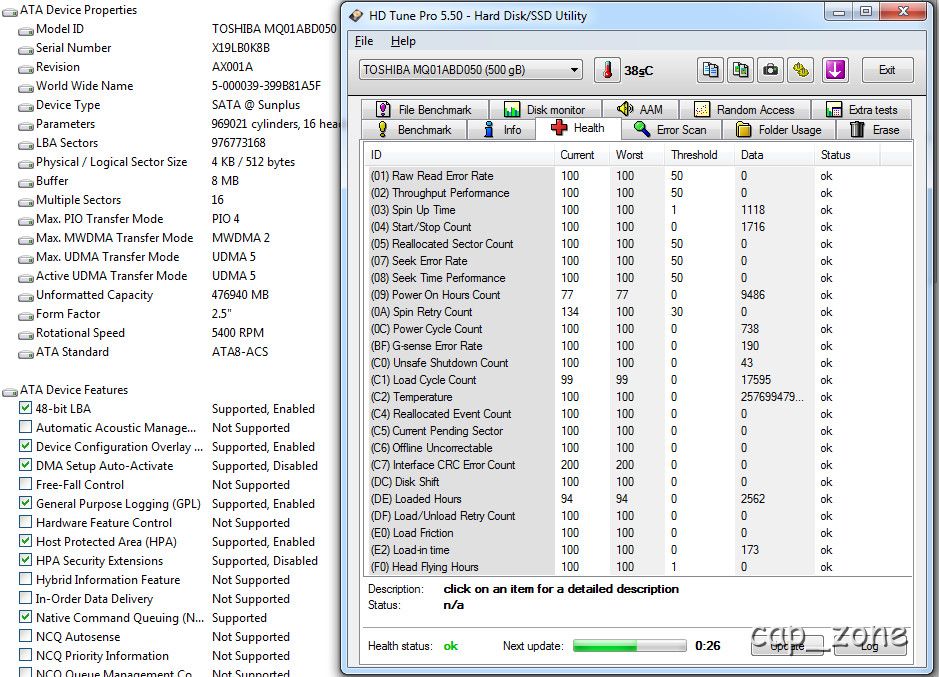Switch to the Benchmark tab
939x677 pixels.
(x=414, y=129)
